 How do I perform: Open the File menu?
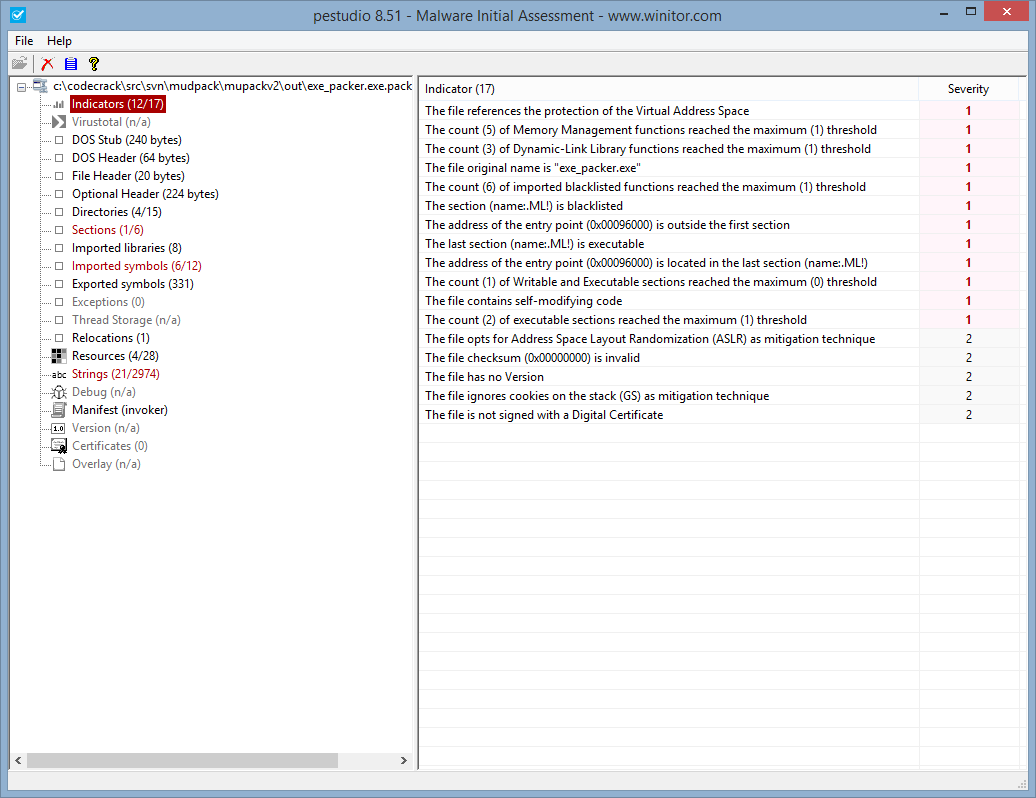24,41
